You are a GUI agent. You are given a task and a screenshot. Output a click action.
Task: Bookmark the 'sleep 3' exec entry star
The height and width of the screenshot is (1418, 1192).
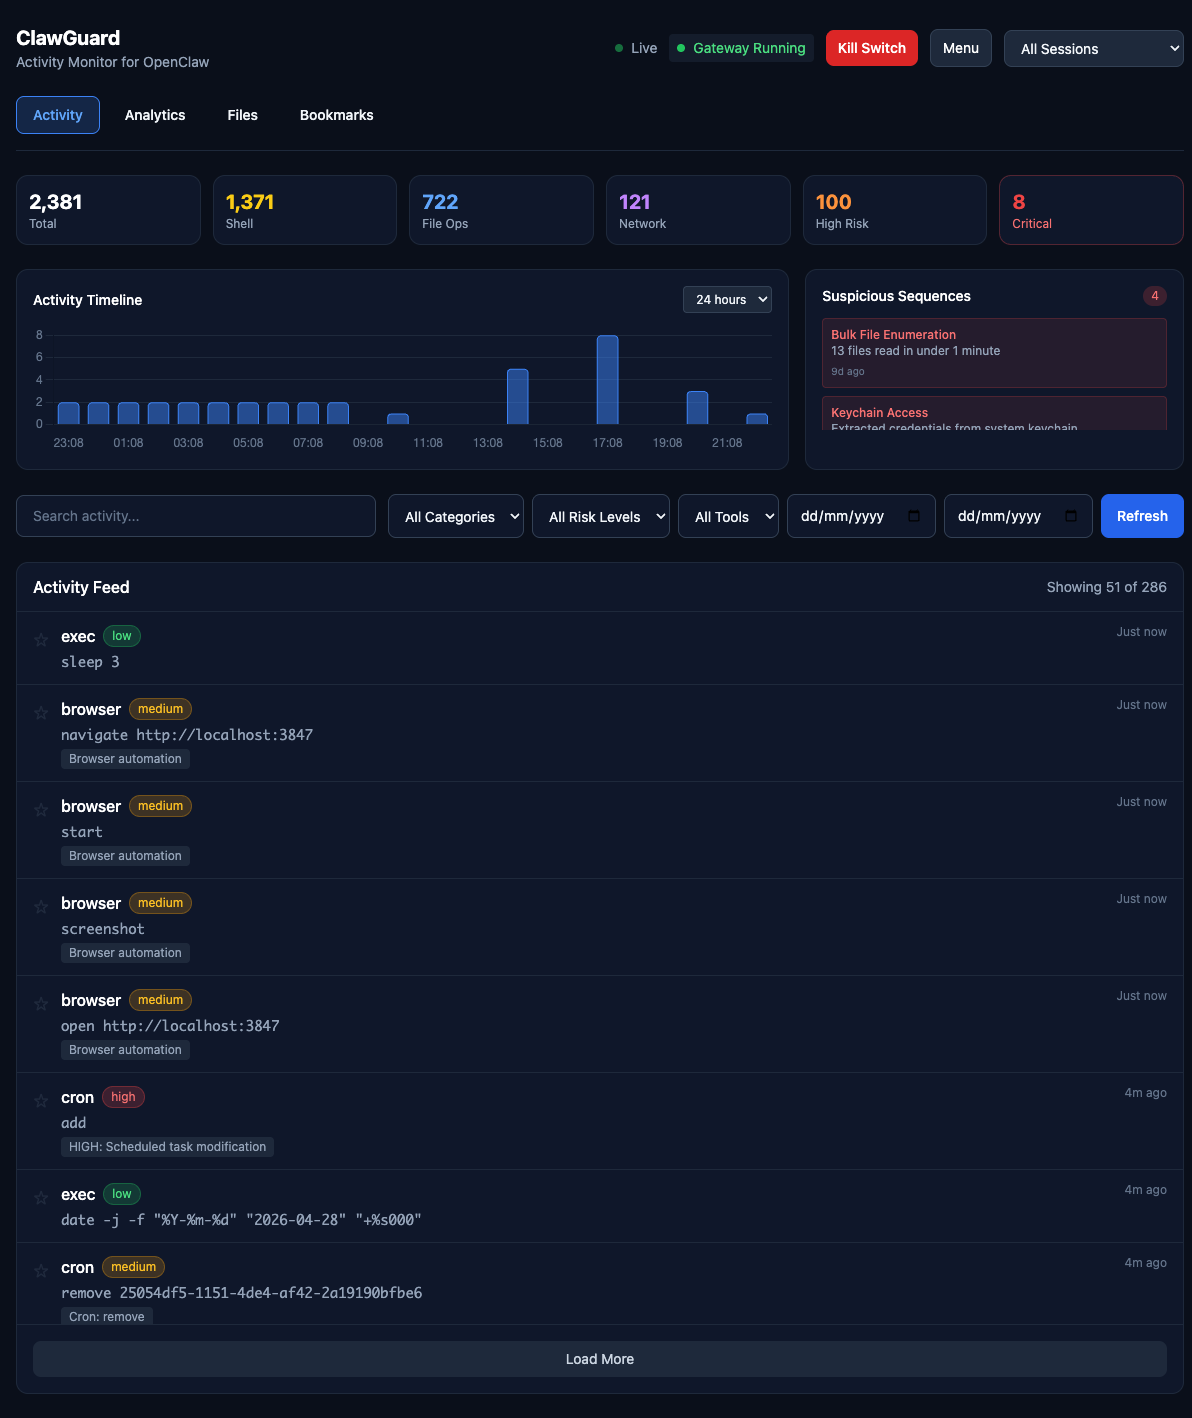tap(41, 639)
